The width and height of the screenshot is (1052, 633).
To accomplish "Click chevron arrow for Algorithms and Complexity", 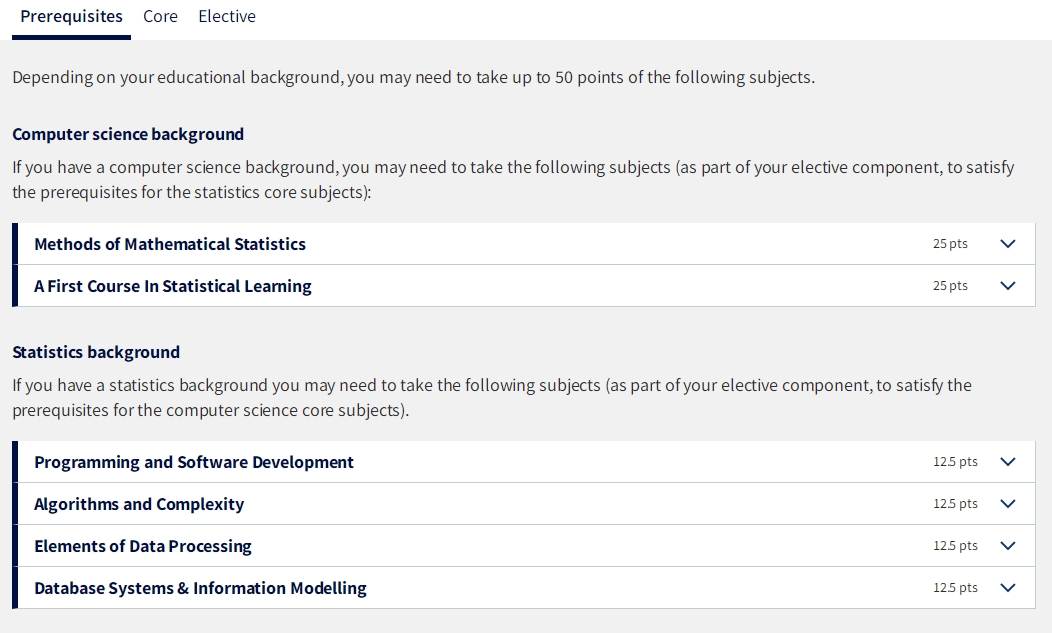I will 1008,503.
